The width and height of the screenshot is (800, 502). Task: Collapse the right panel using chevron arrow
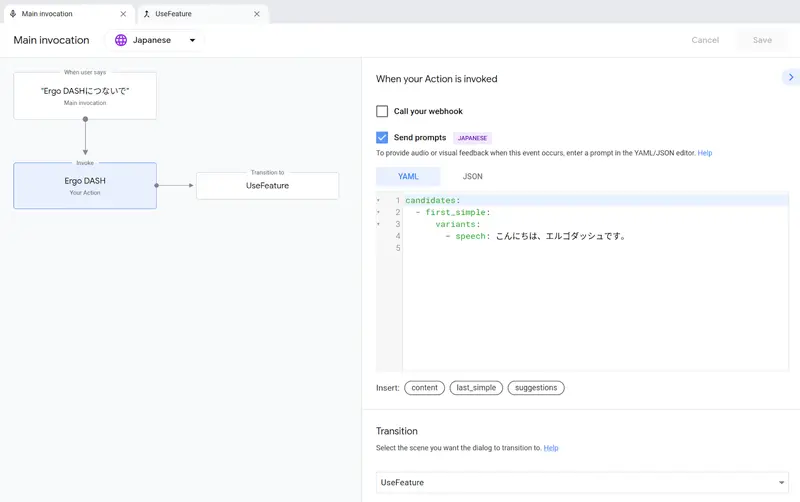(791, 77)
